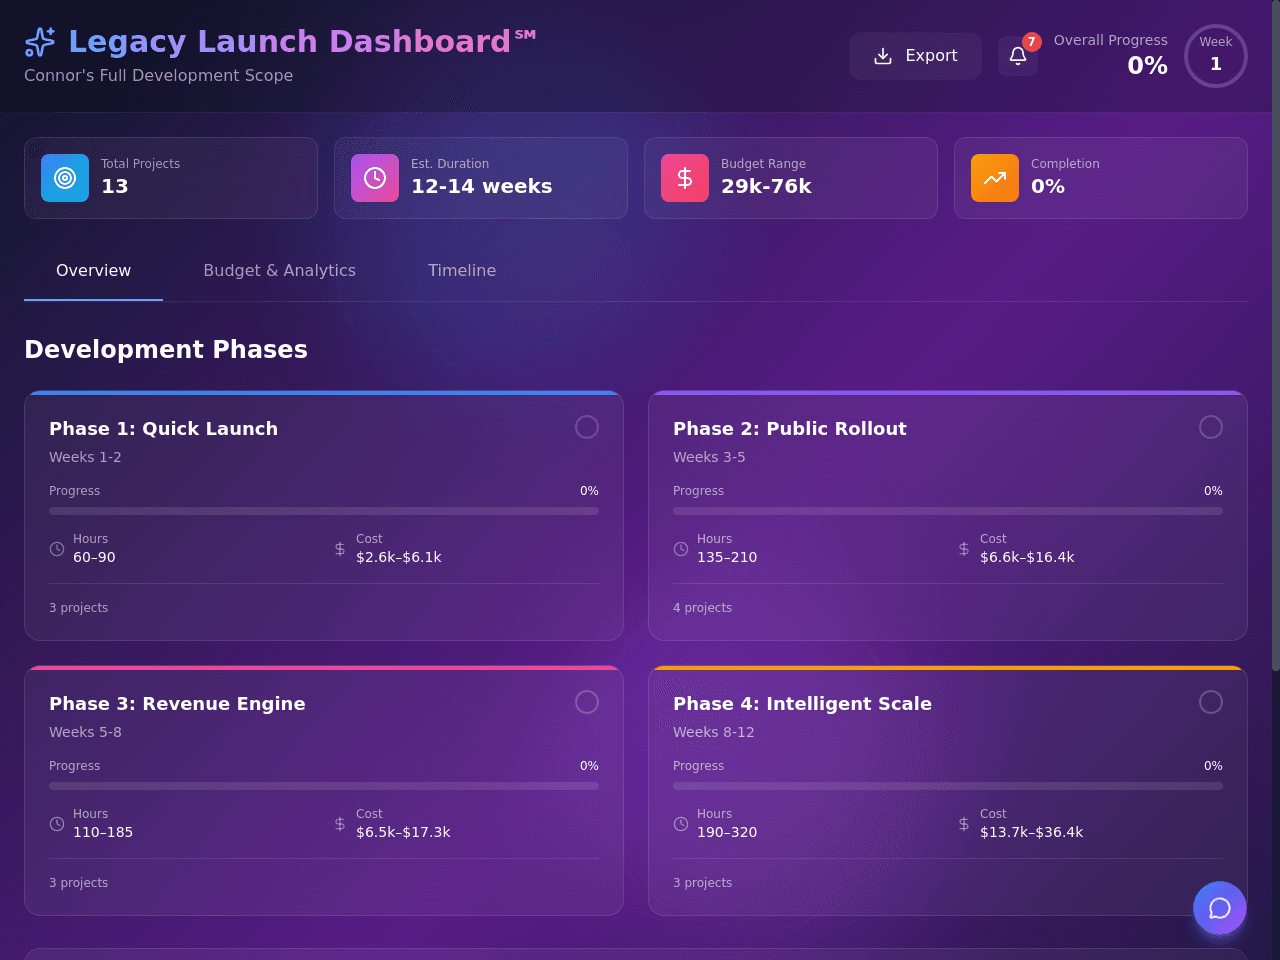Click the Week 1 circular indicator

[1216, 56]
